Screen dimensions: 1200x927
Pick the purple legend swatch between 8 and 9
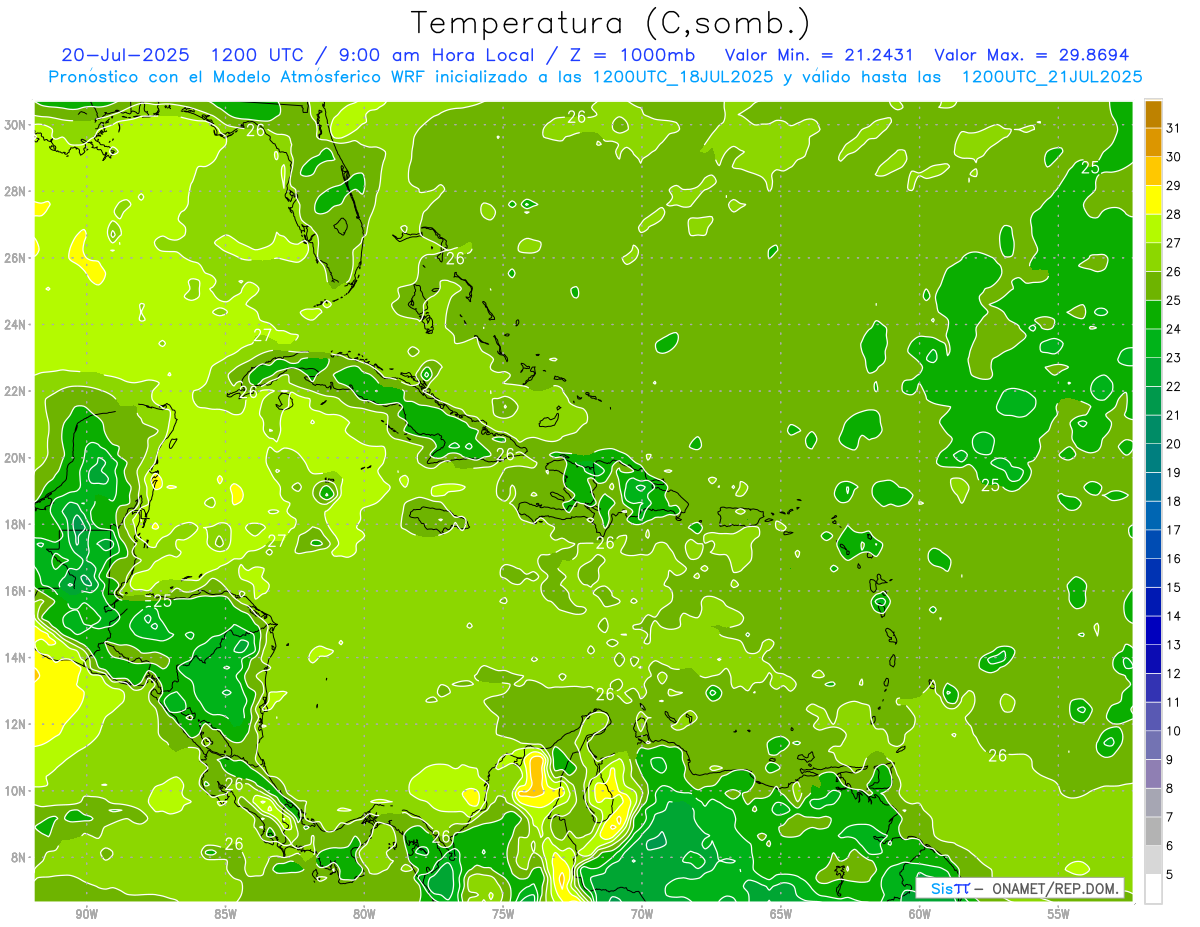click(1153, 774)
